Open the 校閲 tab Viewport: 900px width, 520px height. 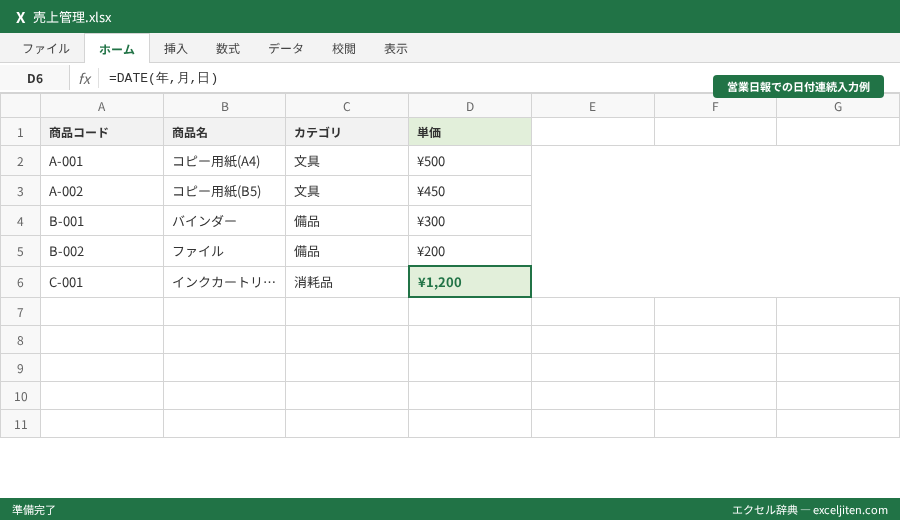[344, 49]
